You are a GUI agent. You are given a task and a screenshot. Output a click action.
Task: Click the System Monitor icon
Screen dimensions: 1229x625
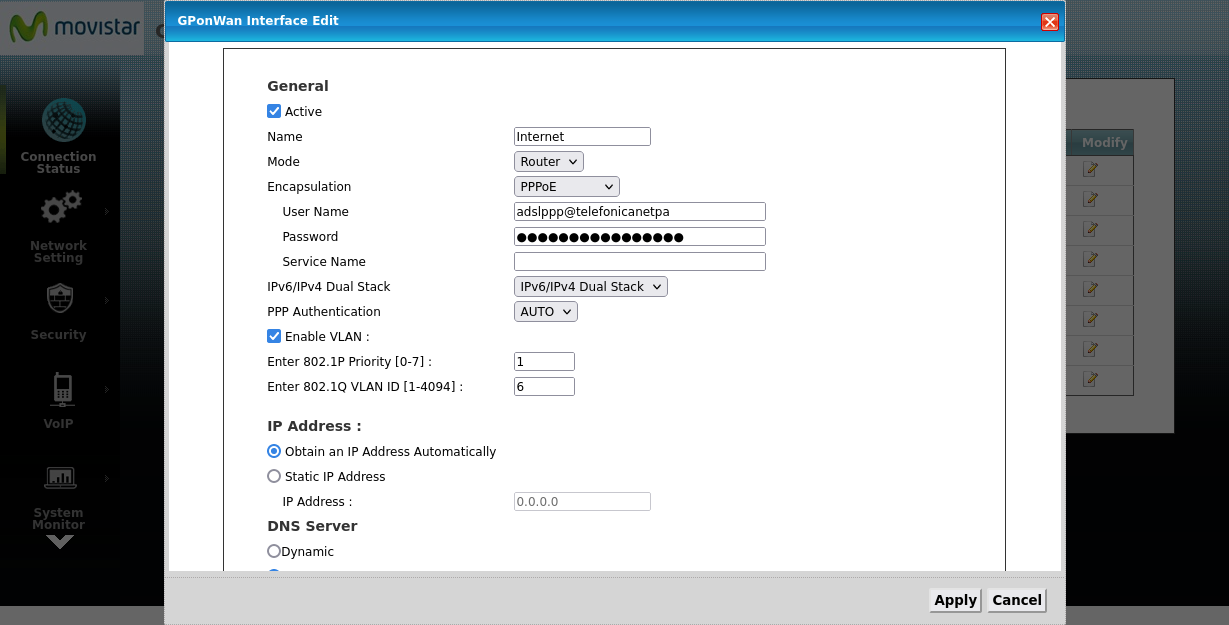61,477
